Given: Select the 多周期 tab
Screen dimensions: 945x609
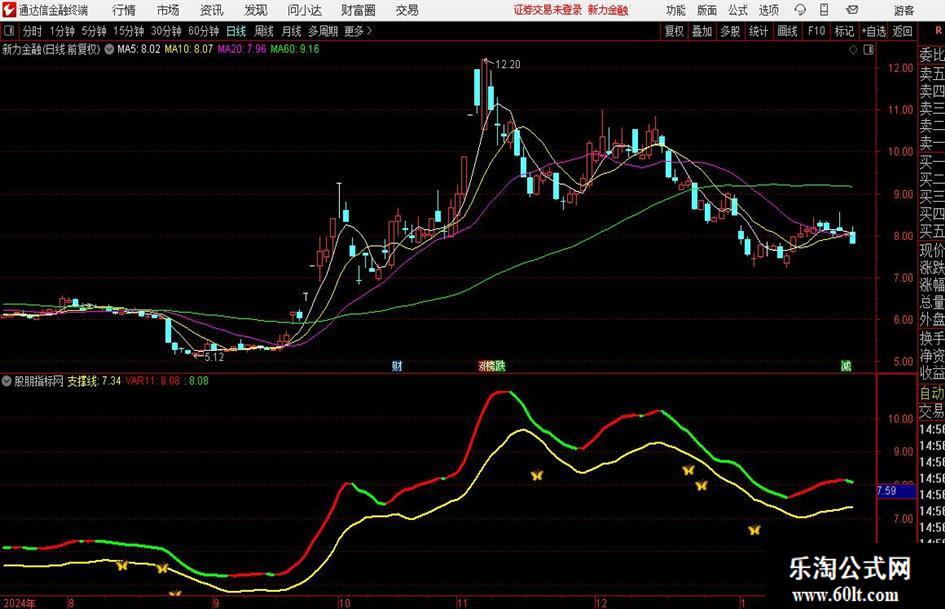Looking at the screenshot, I should point(322,31).
